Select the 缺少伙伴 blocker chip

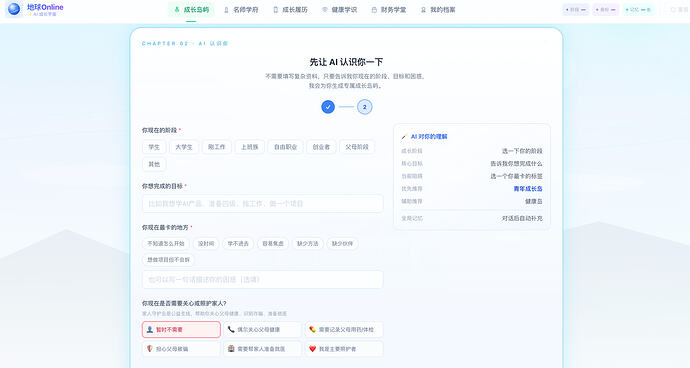[342, 243]
